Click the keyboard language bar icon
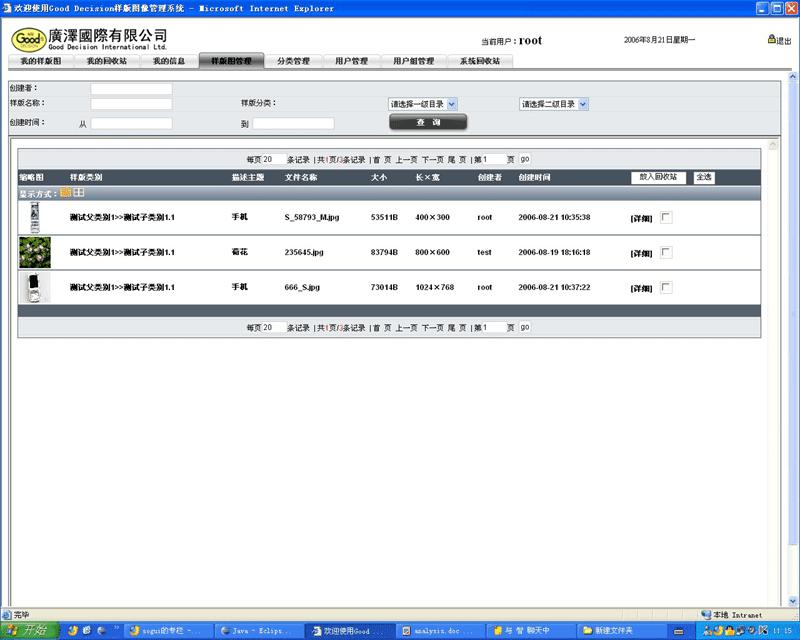This screenshot has width=800, height=640. click(x=679, y=631)
